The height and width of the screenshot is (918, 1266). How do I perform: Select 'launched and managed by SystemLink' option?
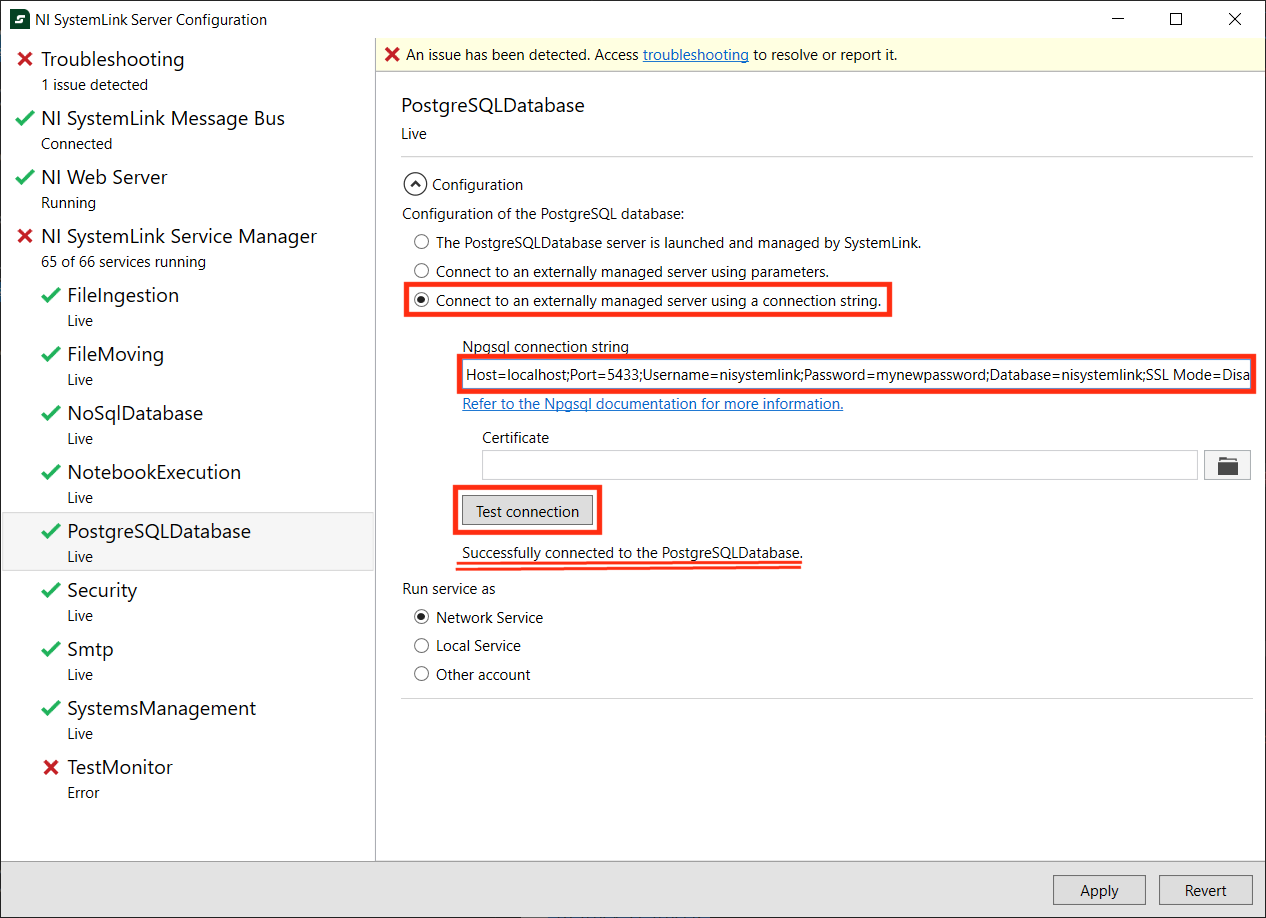[x=421, y=242]
